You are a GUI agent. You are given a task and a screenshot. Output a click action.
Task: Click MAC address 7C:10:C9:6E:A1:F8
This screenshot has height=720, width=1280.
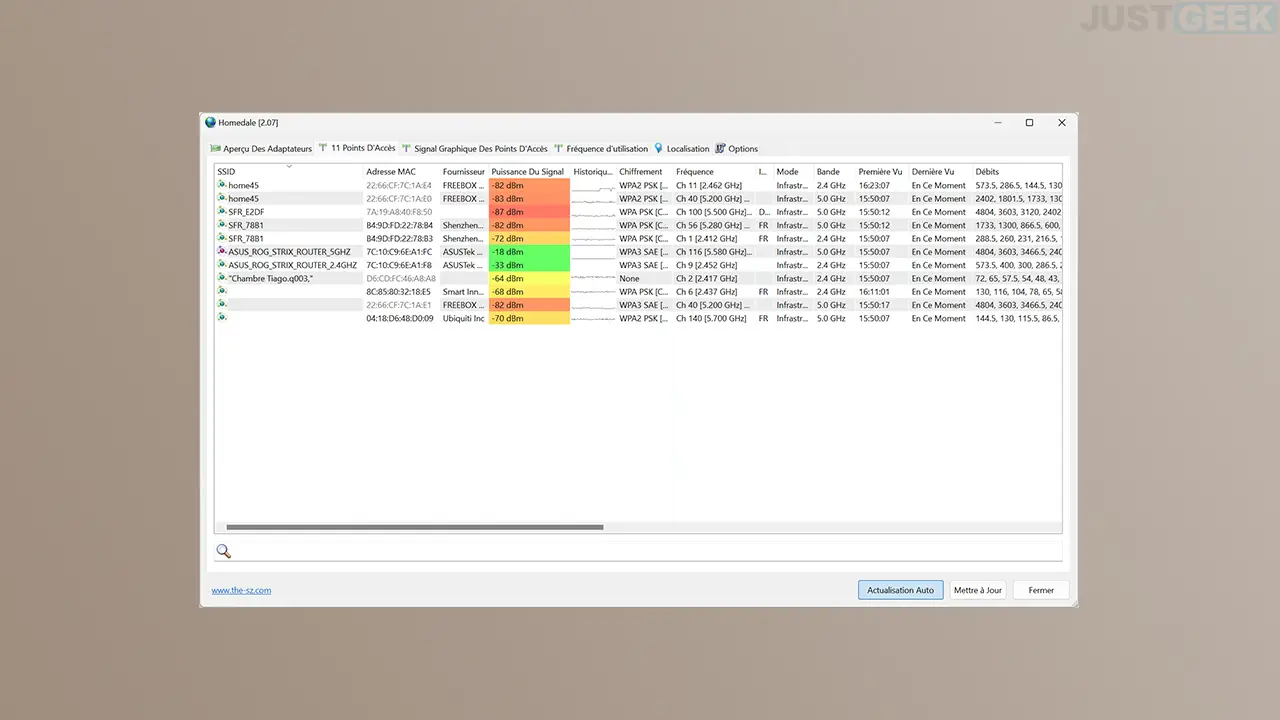[x=399, y=265]
